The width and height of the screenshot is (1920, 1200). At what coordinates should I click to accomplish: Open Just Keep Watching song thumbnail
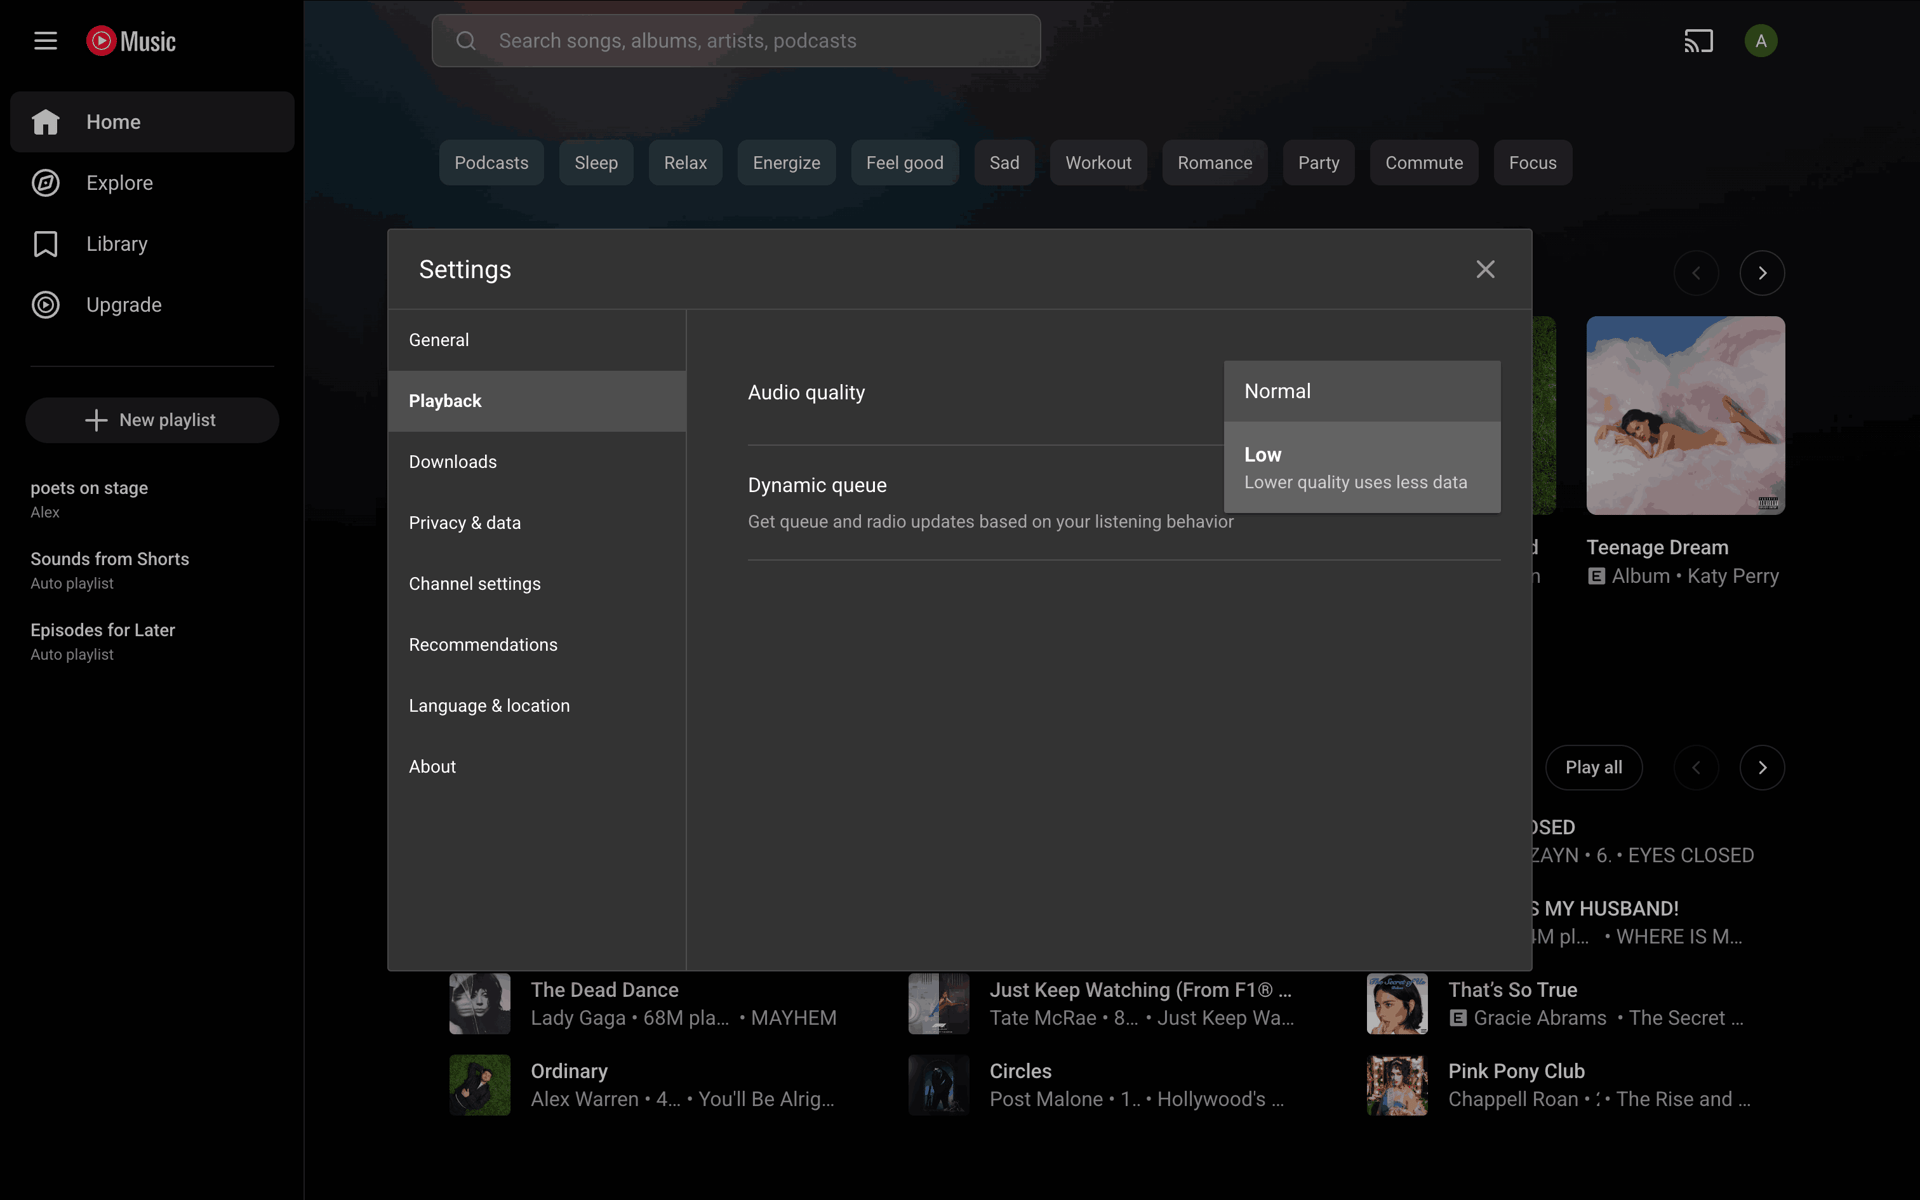[x=938, y=1003]
